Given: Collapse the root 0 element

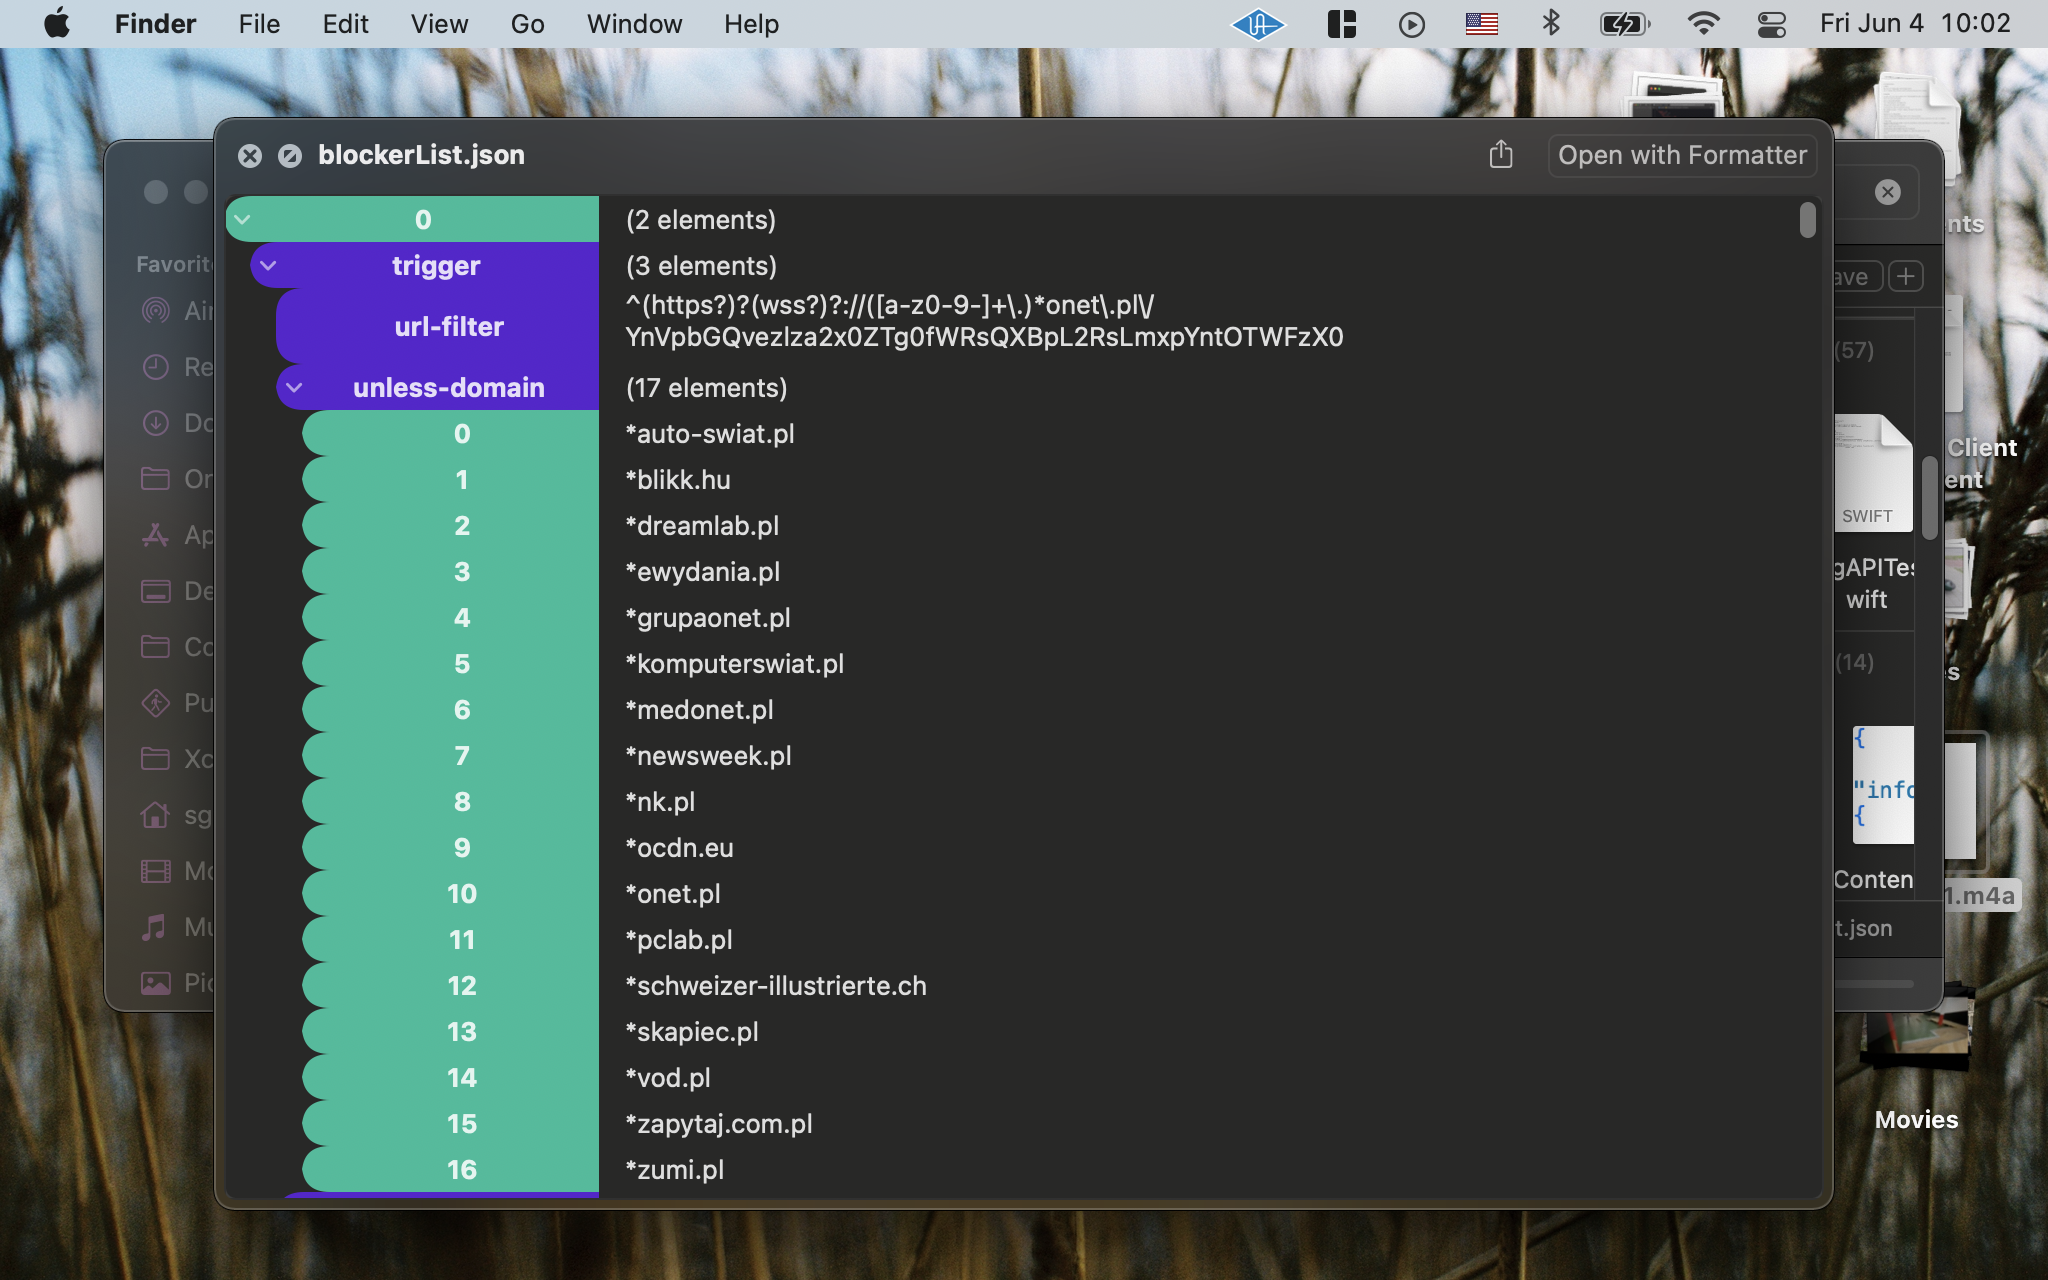Looking at the screenshot, I should [x=243, y=219].
